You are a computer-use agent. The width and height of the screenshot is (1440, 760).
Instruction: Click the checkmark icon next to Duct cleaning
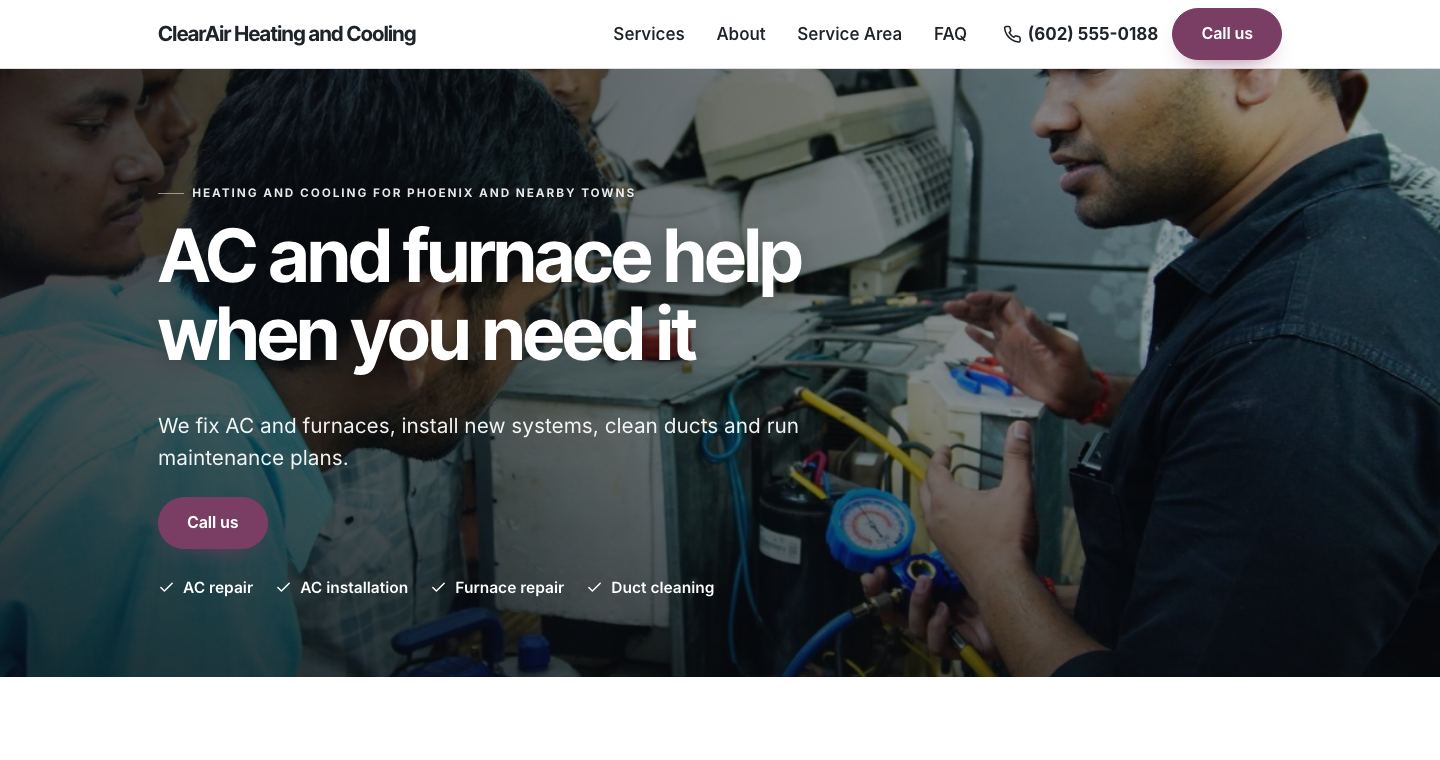[594, 587]
